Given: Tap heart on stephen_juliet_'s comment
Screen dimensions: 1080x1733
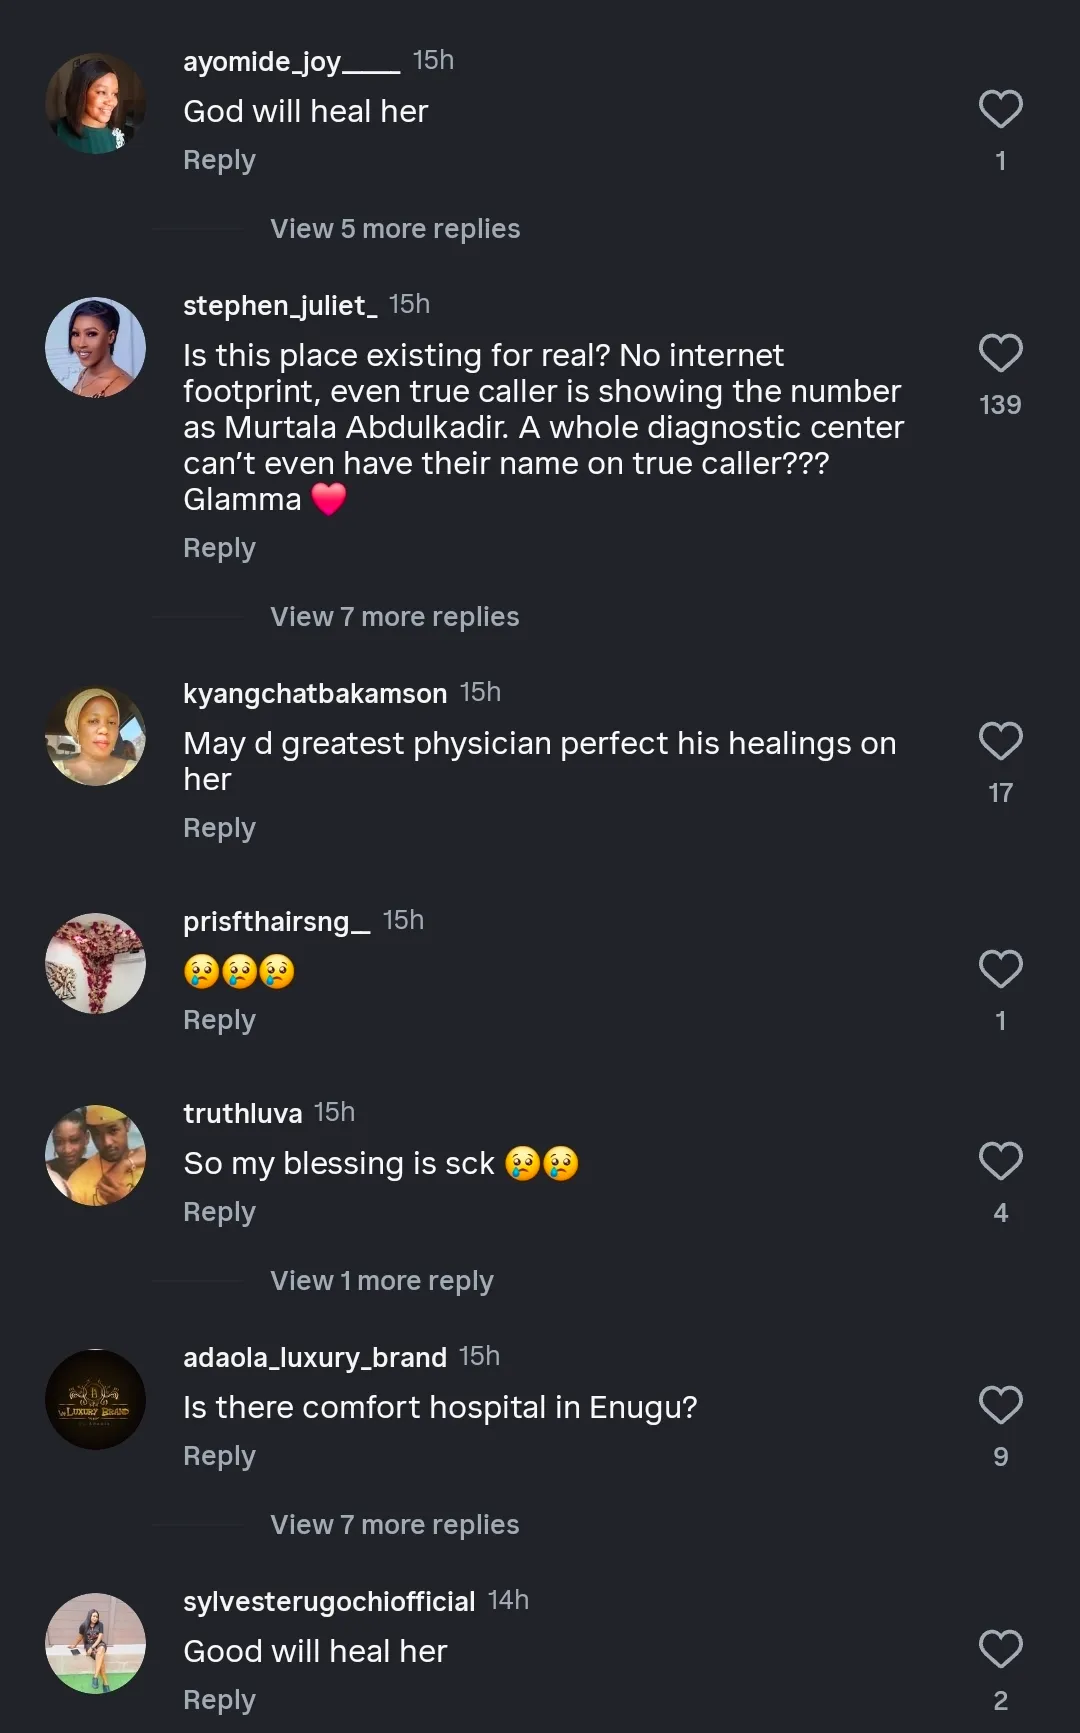Looking at the screenshot, I should (1000, 353).
